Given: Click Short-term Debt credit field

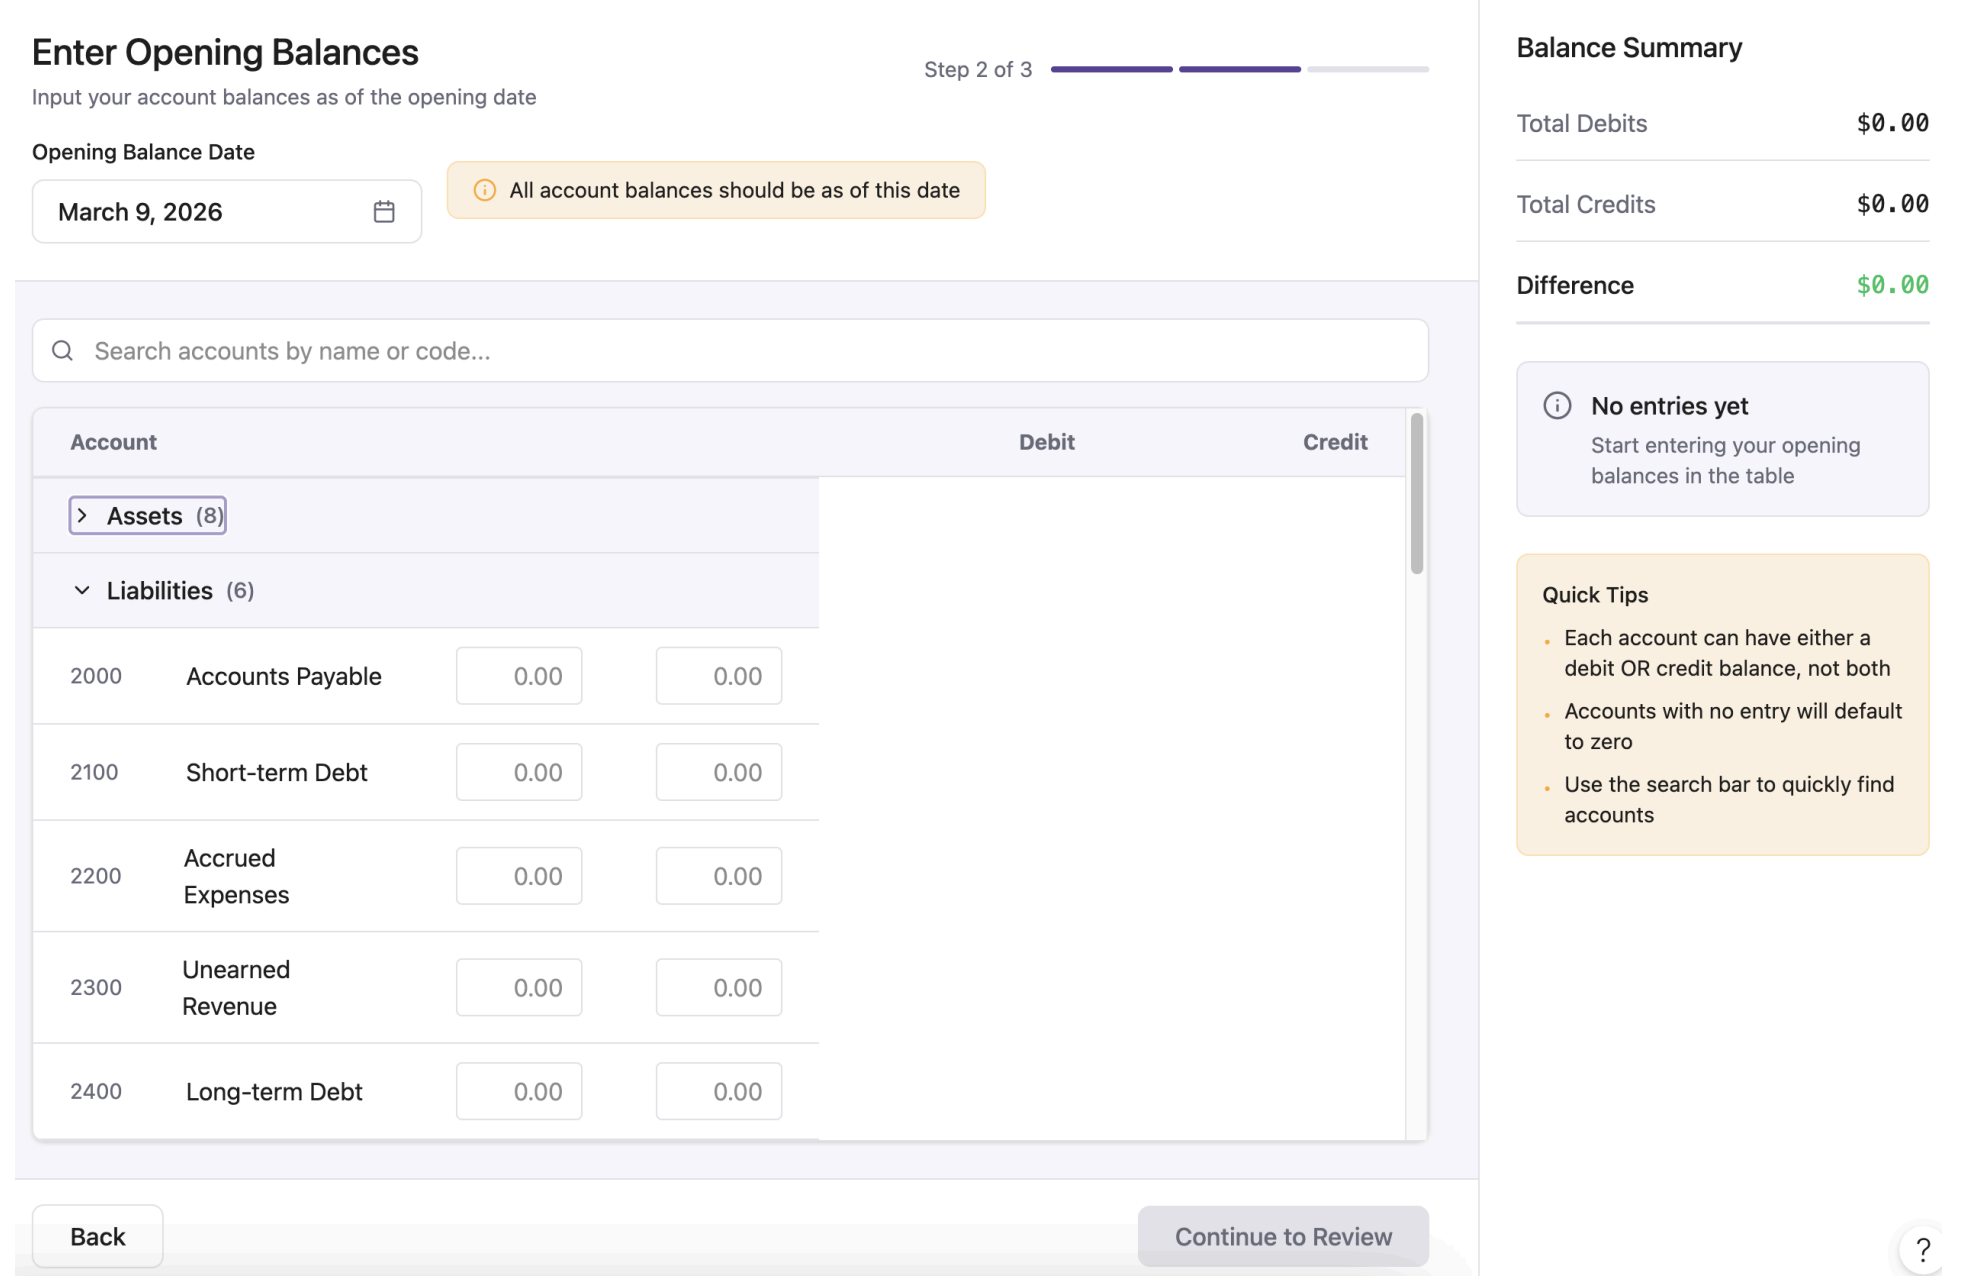Looking at the screenshot, I should 719,773.
